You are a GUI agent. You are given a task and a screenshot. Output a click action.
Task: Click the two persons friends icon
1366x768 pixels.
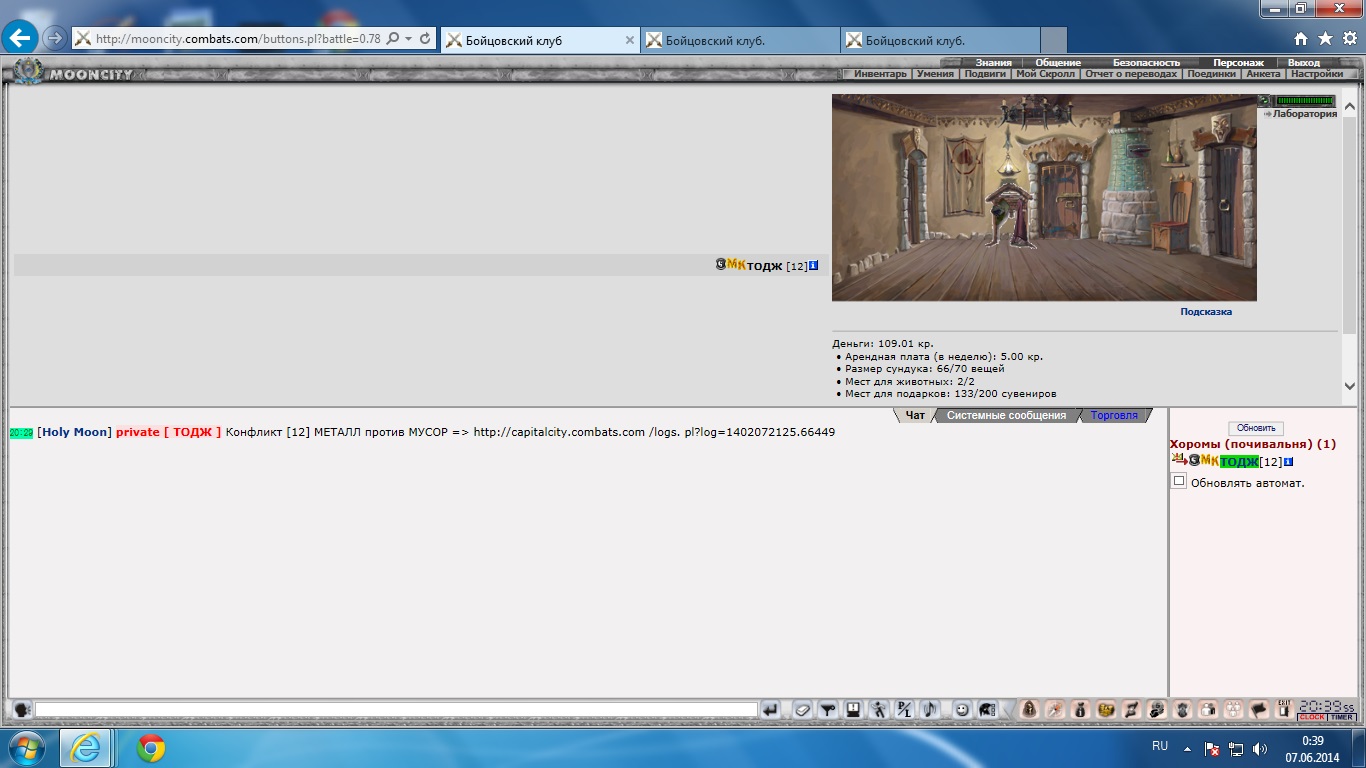pos(1207,709)
